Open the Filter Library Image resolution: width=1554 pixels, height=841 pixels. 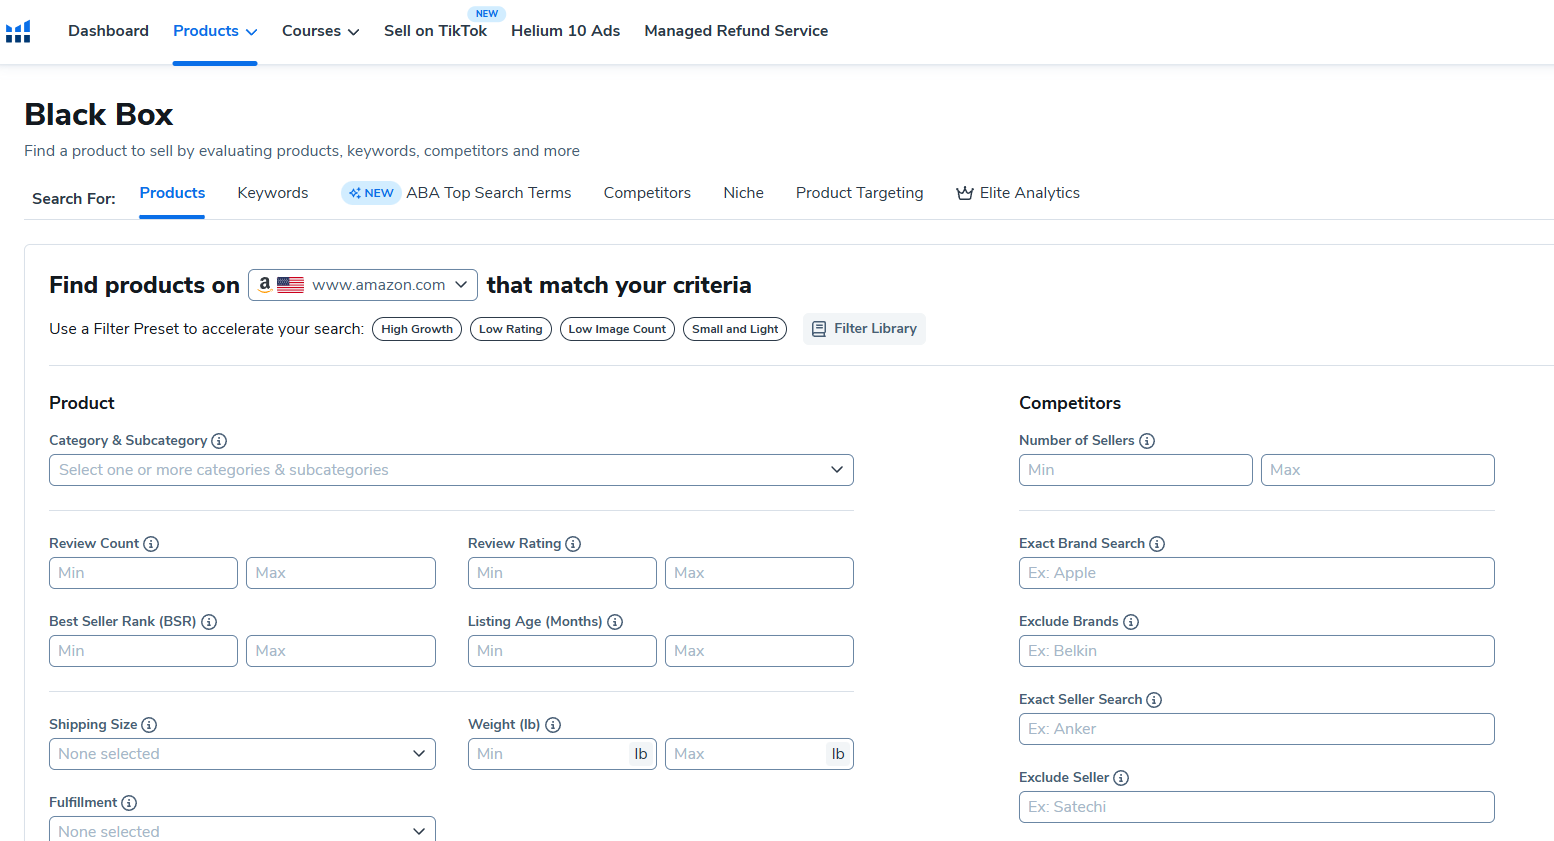point(864,329)
